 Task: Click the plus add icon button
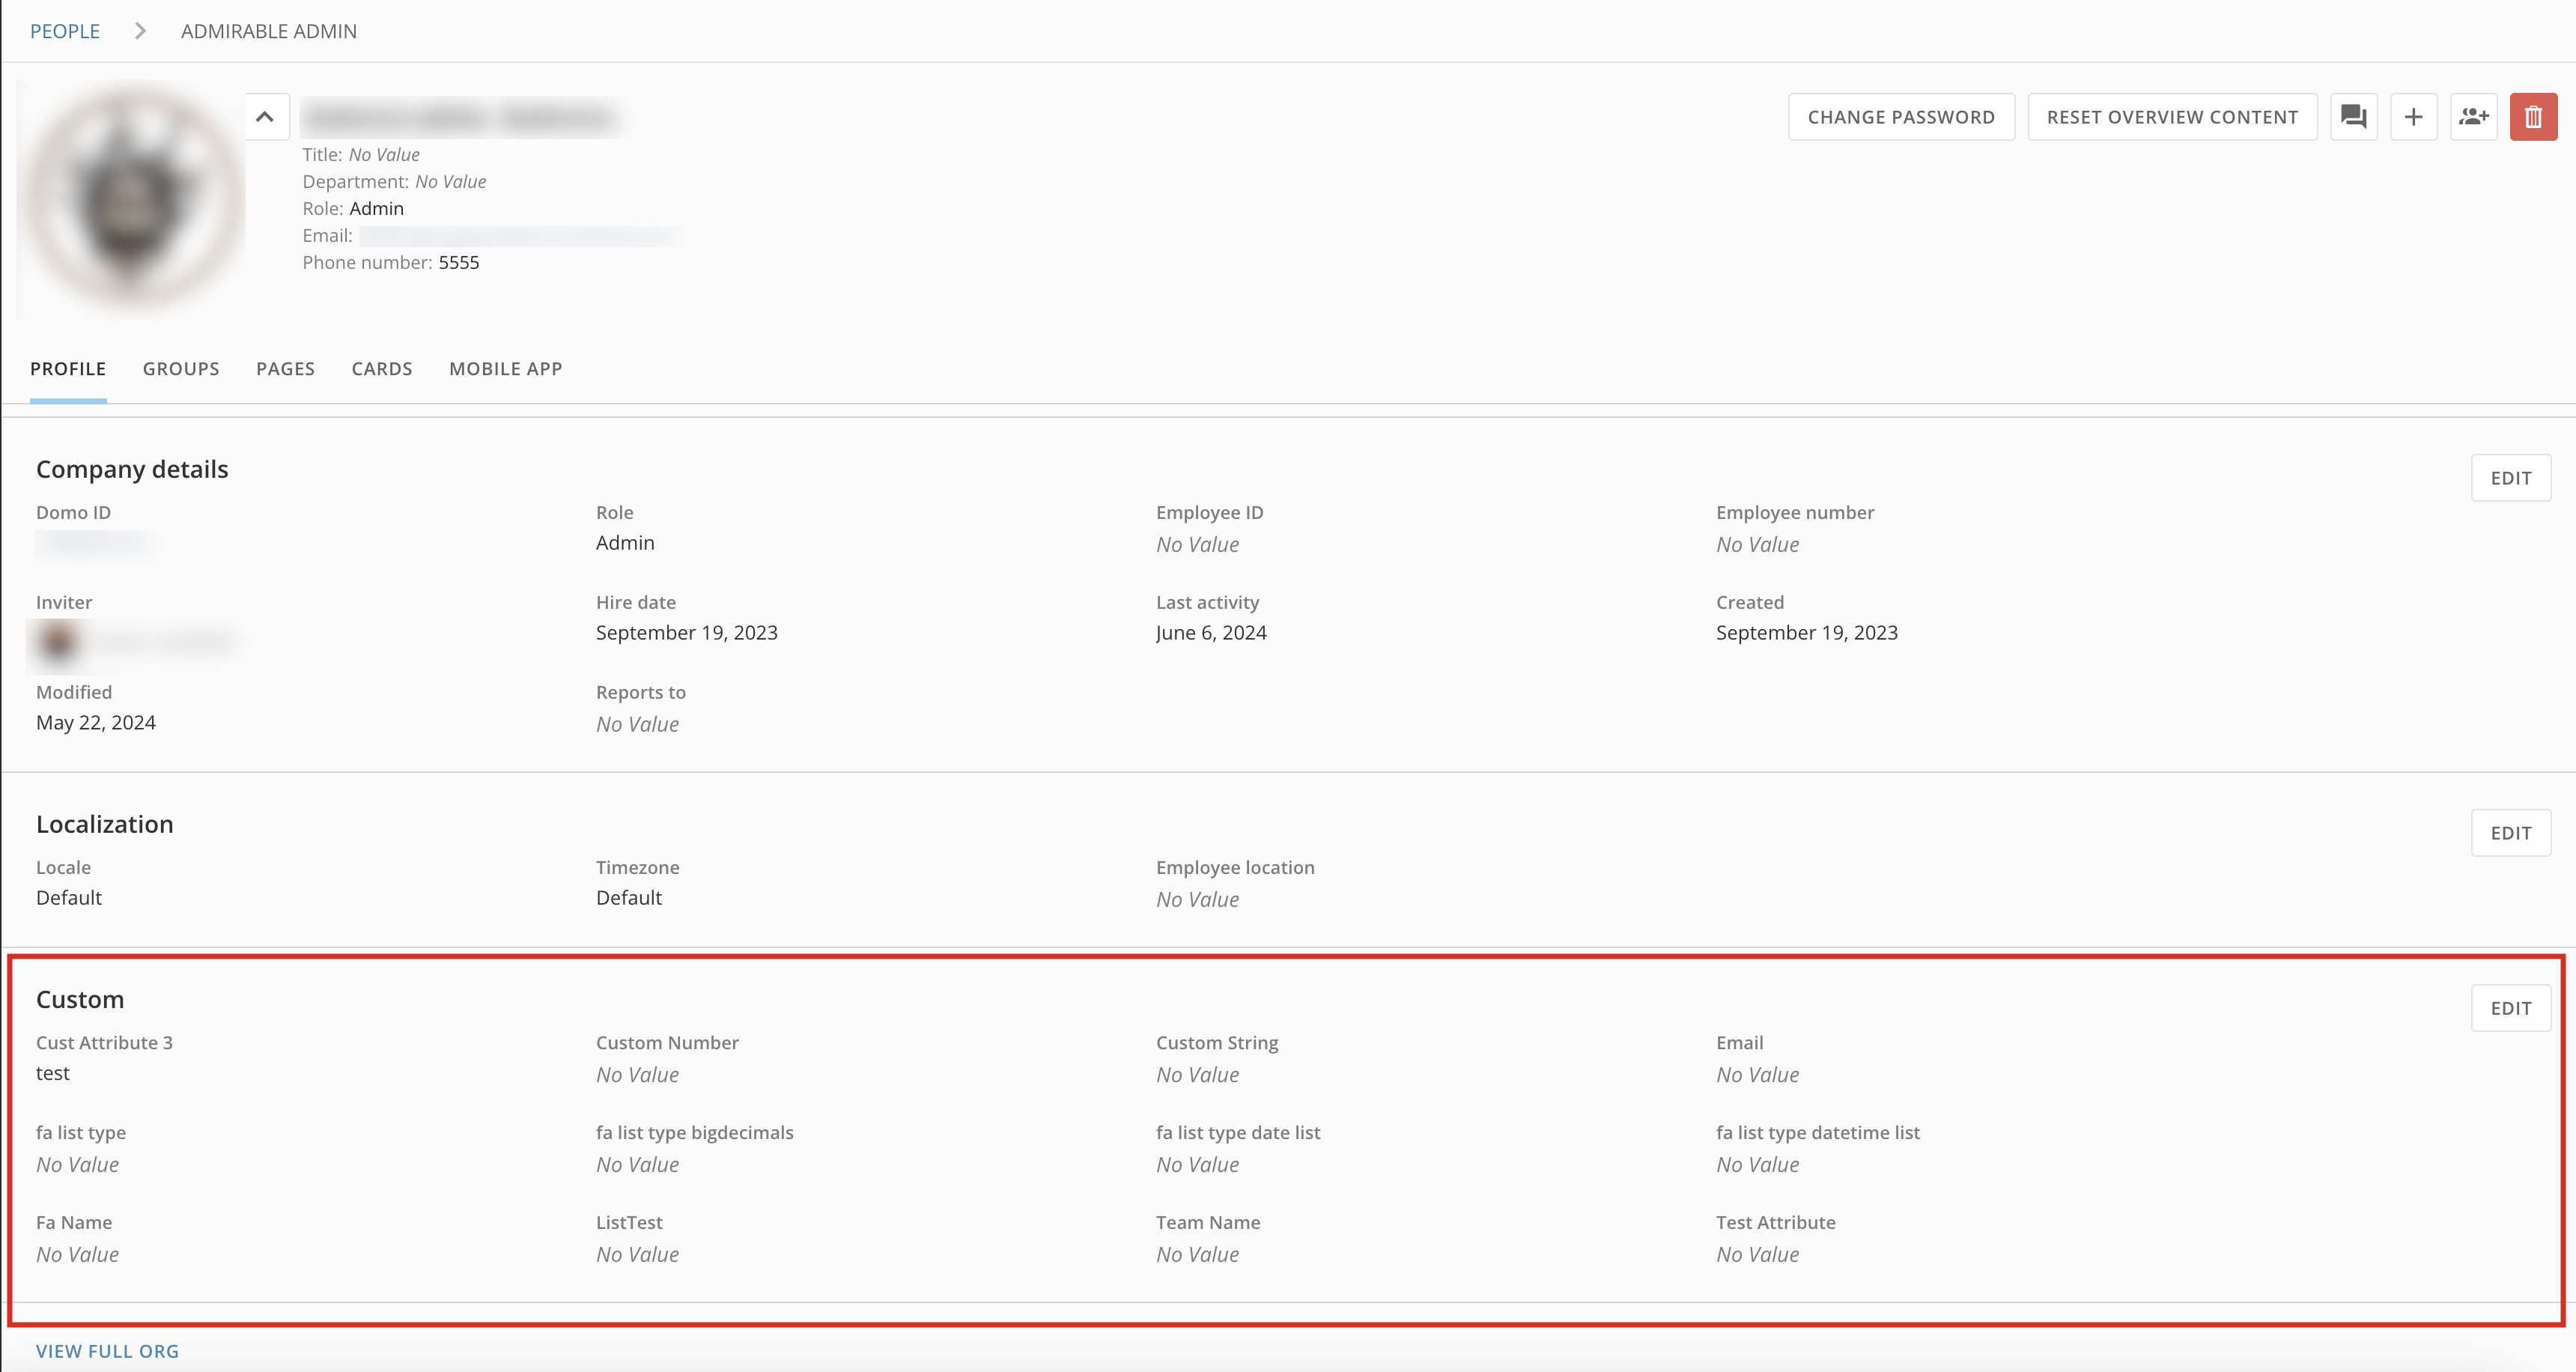[2413, 117]
